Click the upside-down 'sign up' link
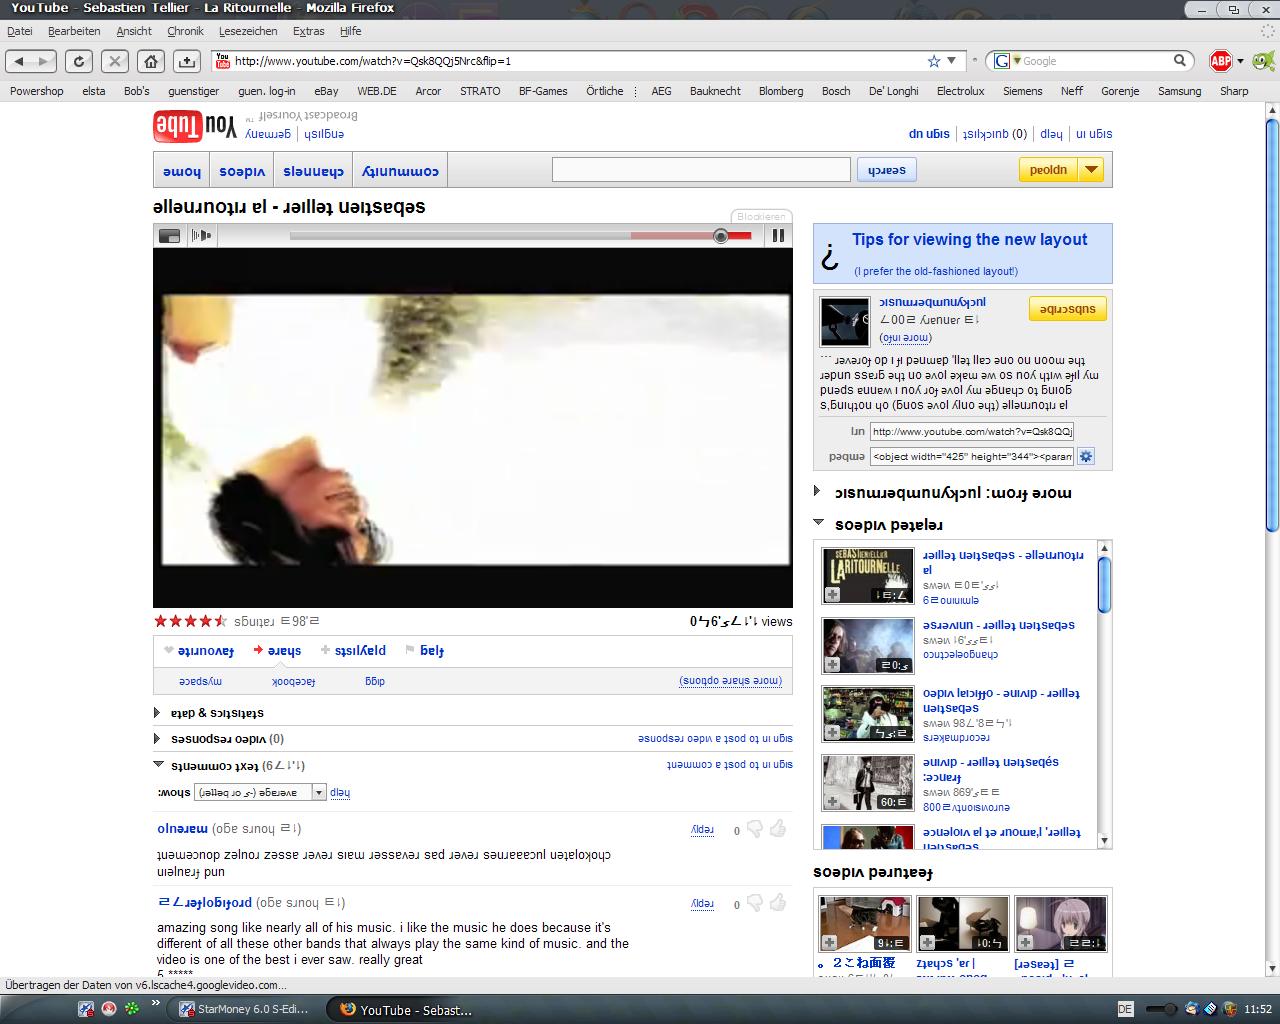1280x1024 pixels. coord(929,133)
